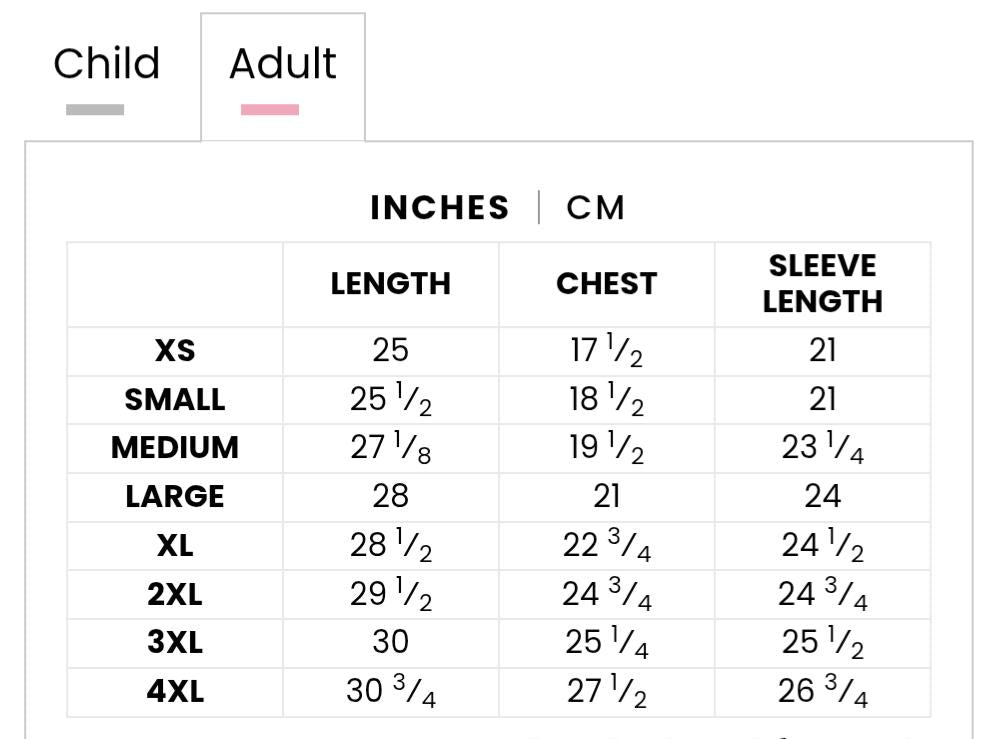Click the SLEEVE LENGTH column header
Viewport: 1006px width, 739px height.
coord(823,284)
